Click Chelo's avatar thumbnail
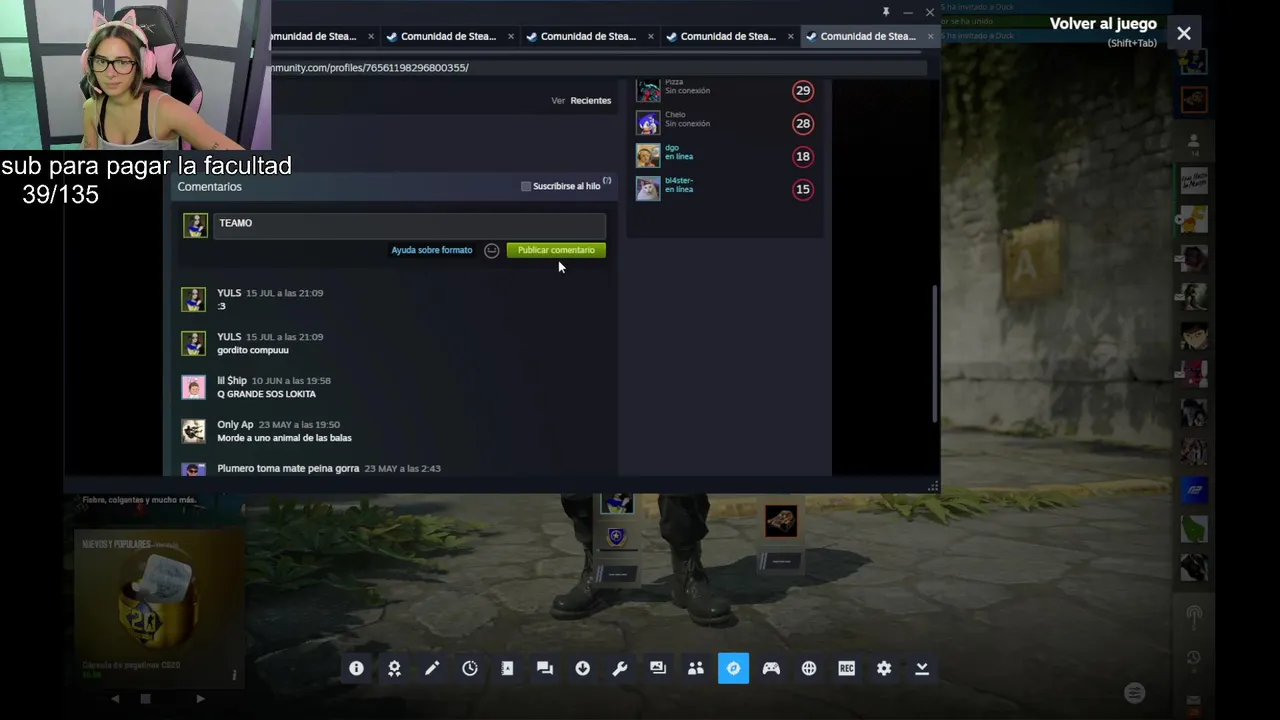Image resolution: width=1280 pixels, height=720 pixels. 648,123
